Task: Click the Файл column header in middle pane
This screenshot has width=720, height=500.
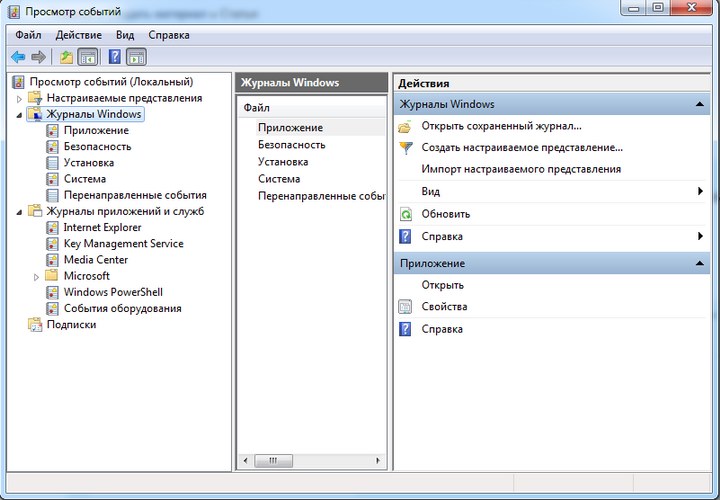Action: coord(312,108)
